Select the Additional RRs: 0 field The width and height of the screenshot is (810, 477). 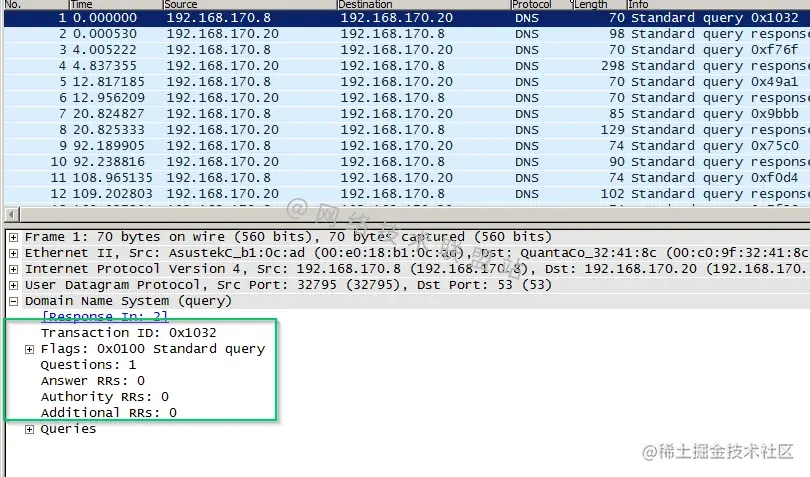[109, 413]
